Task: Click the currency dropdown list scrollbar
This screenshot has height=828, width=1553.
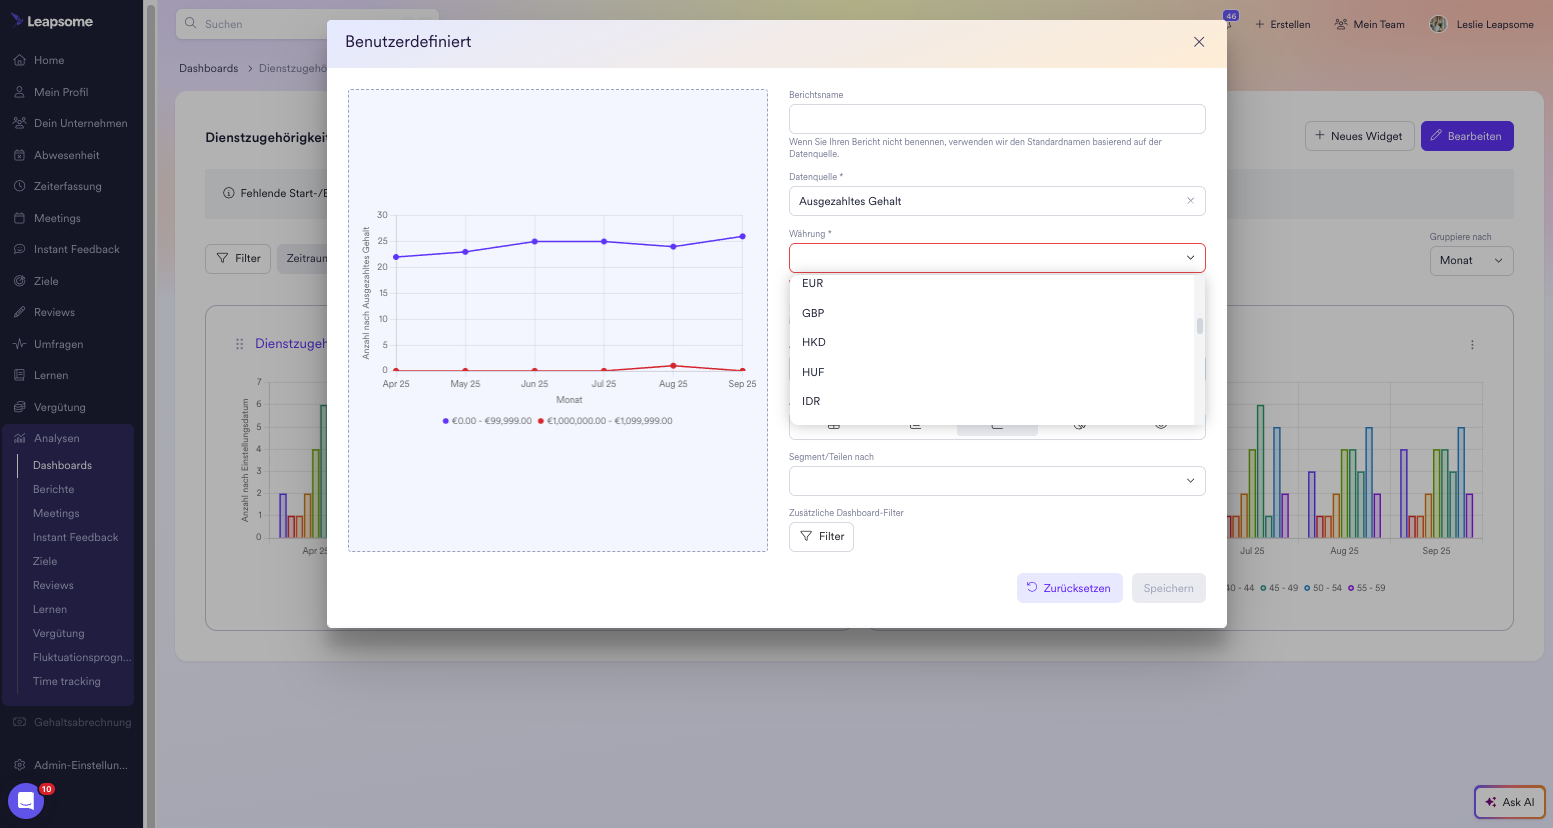Action: (x=1199, y=326)
